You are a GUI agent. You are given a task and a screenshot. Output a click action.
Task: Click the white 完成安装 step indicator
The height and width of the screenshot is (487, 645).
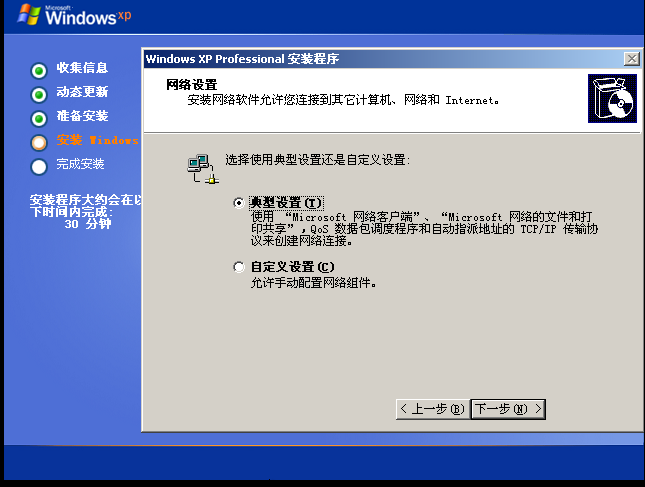[39, 167]
